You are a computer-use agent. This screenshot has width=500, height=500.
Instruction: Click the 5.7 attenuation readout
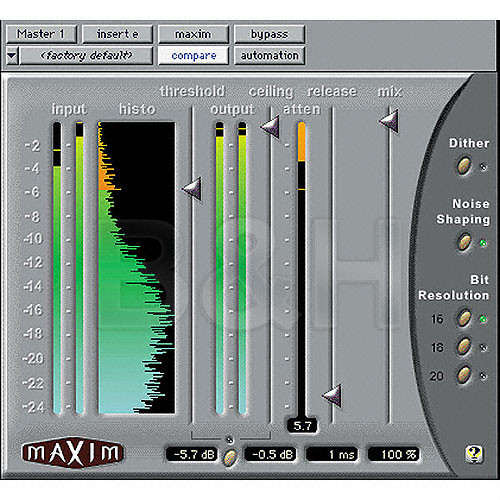pos(302,426)
